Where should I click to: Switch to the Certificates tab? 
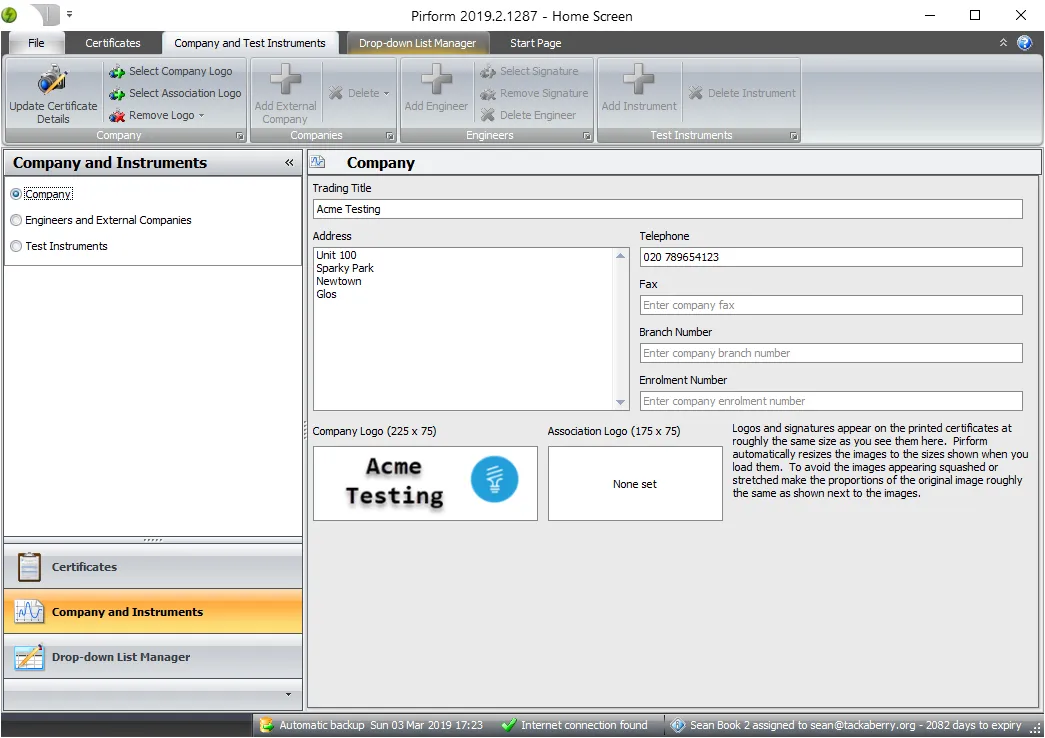[x=113, y=43]
